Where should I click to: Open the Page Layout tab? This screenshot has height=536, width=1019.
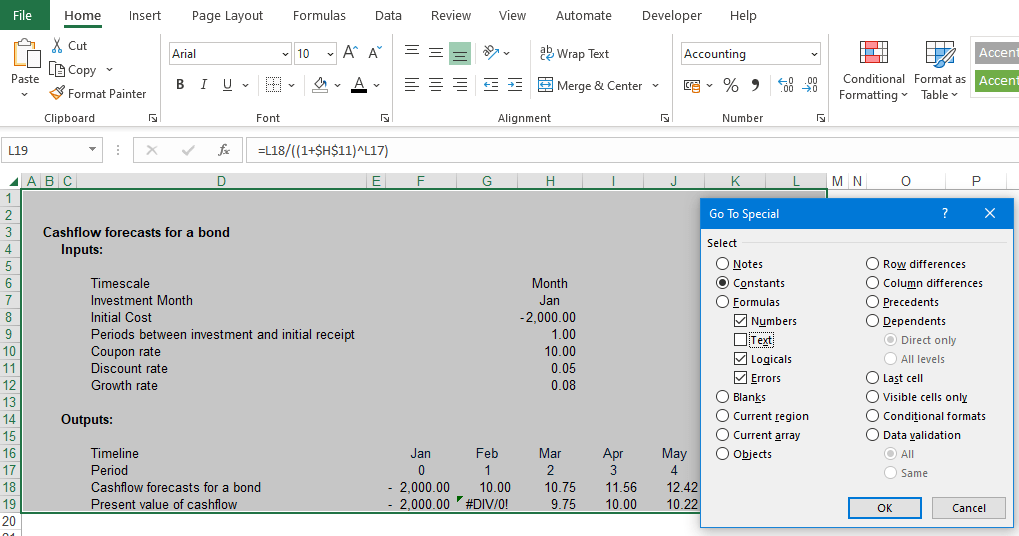pyautogui.click(x=227, y=16)
